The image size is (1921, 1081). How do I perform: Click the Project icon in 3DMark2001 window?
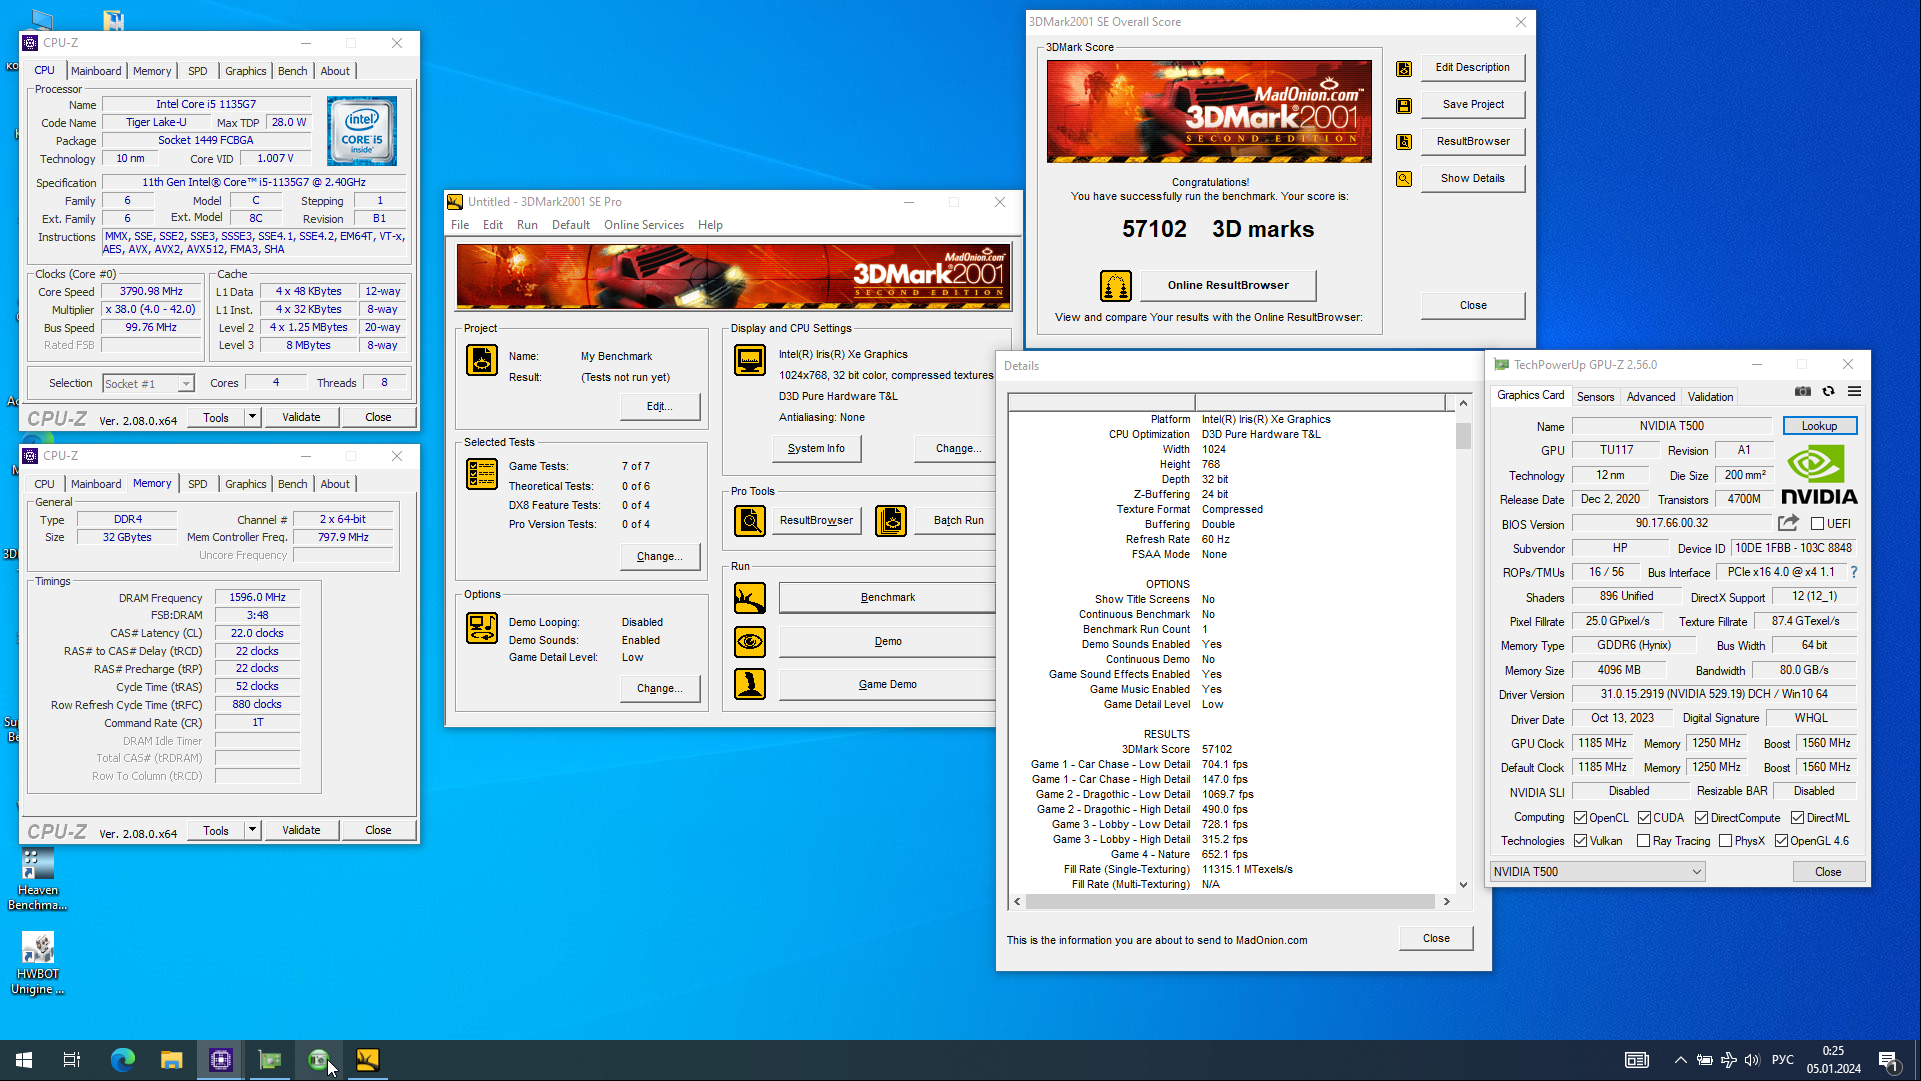[482, 360]
